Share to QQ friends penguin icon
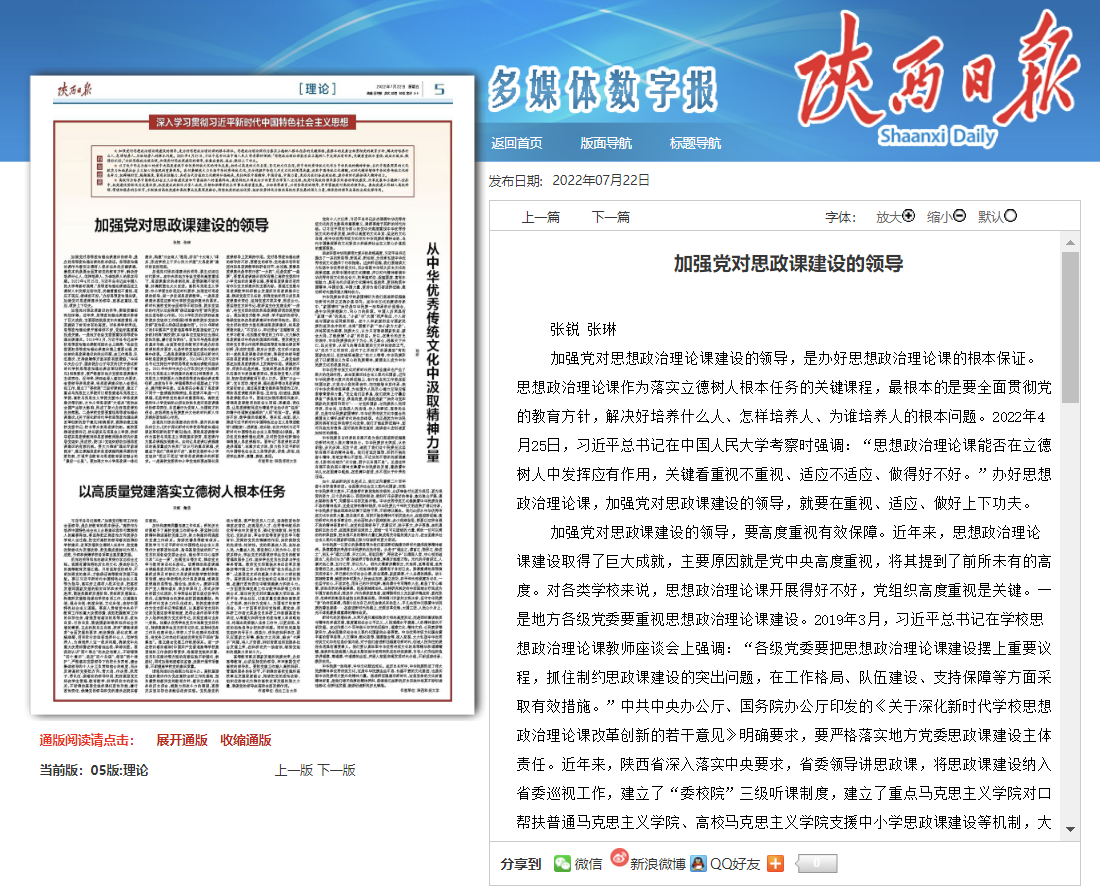This screenshot has width=1100, height=891. click(698, 864)
